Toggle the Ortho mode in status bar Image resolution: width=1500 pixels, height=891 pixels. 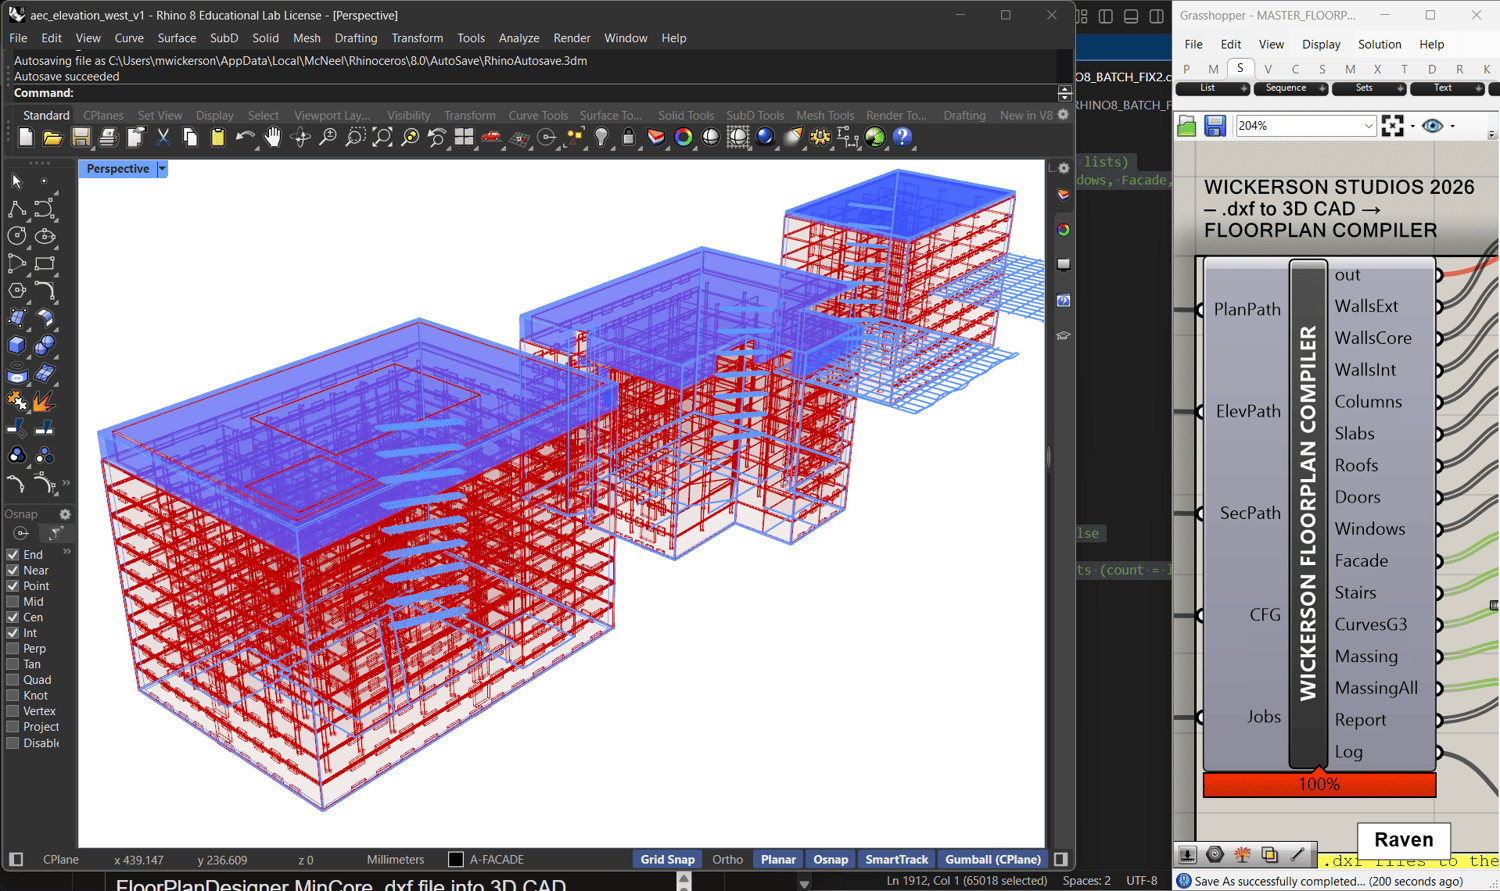727,860
